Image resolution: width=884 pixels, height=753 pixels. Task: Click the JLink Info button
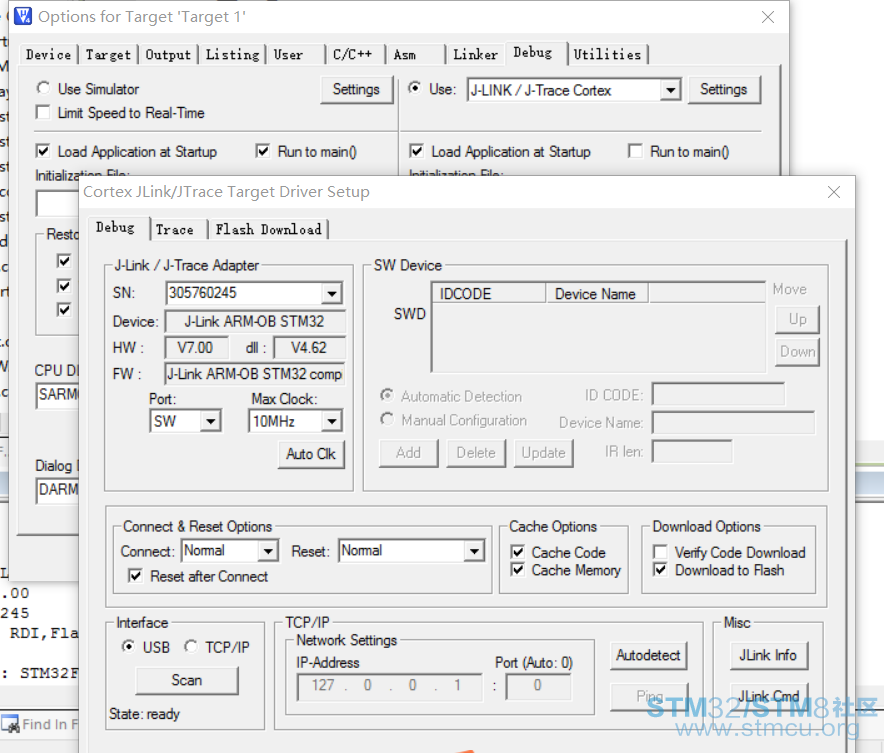(768, 655)
